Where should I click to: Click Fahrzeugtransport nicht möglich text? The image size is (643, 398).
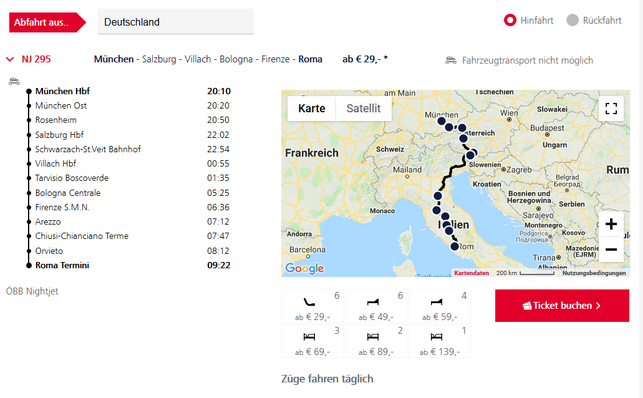[x=527, y=61]
